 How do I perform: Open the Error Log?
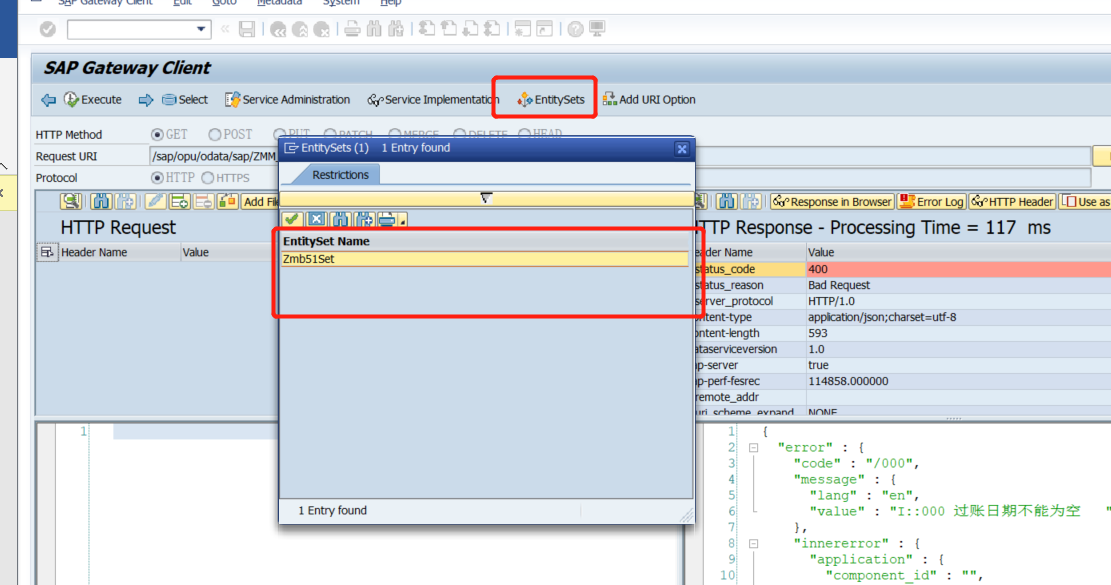(932, 202)
